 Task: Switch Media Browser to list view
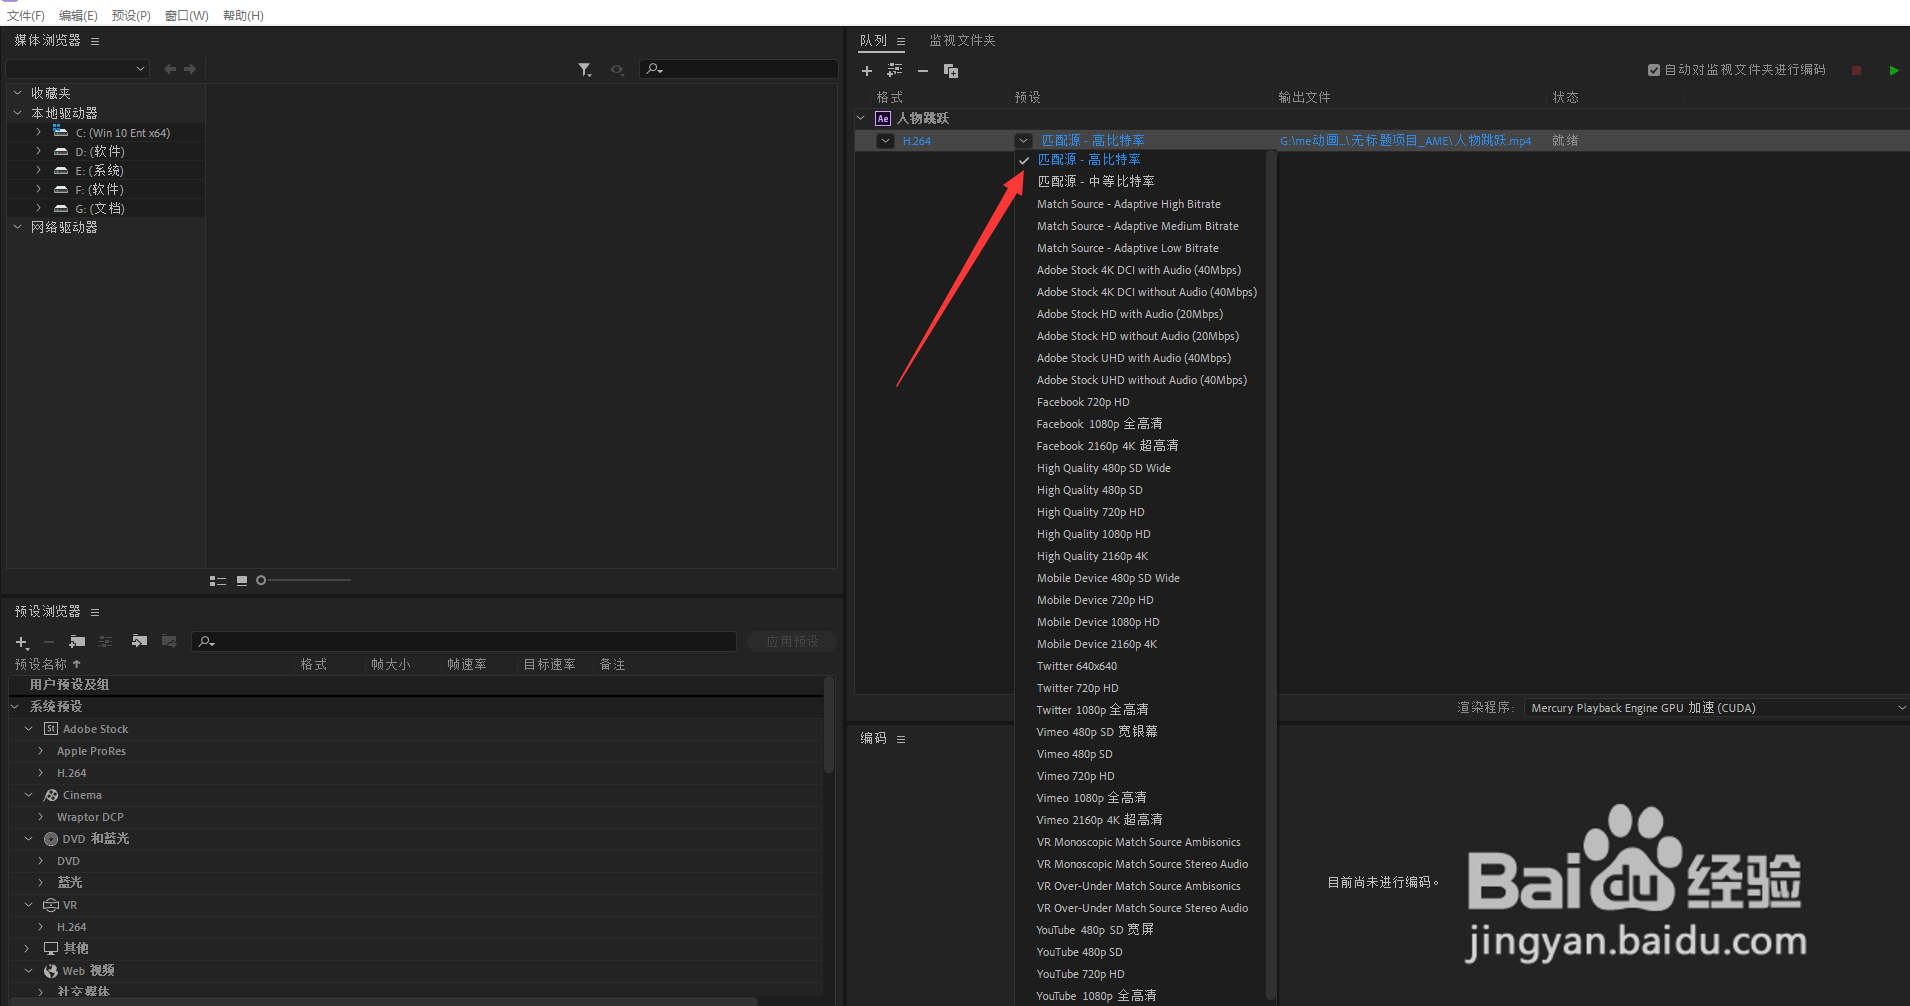[x=218, y=581]
